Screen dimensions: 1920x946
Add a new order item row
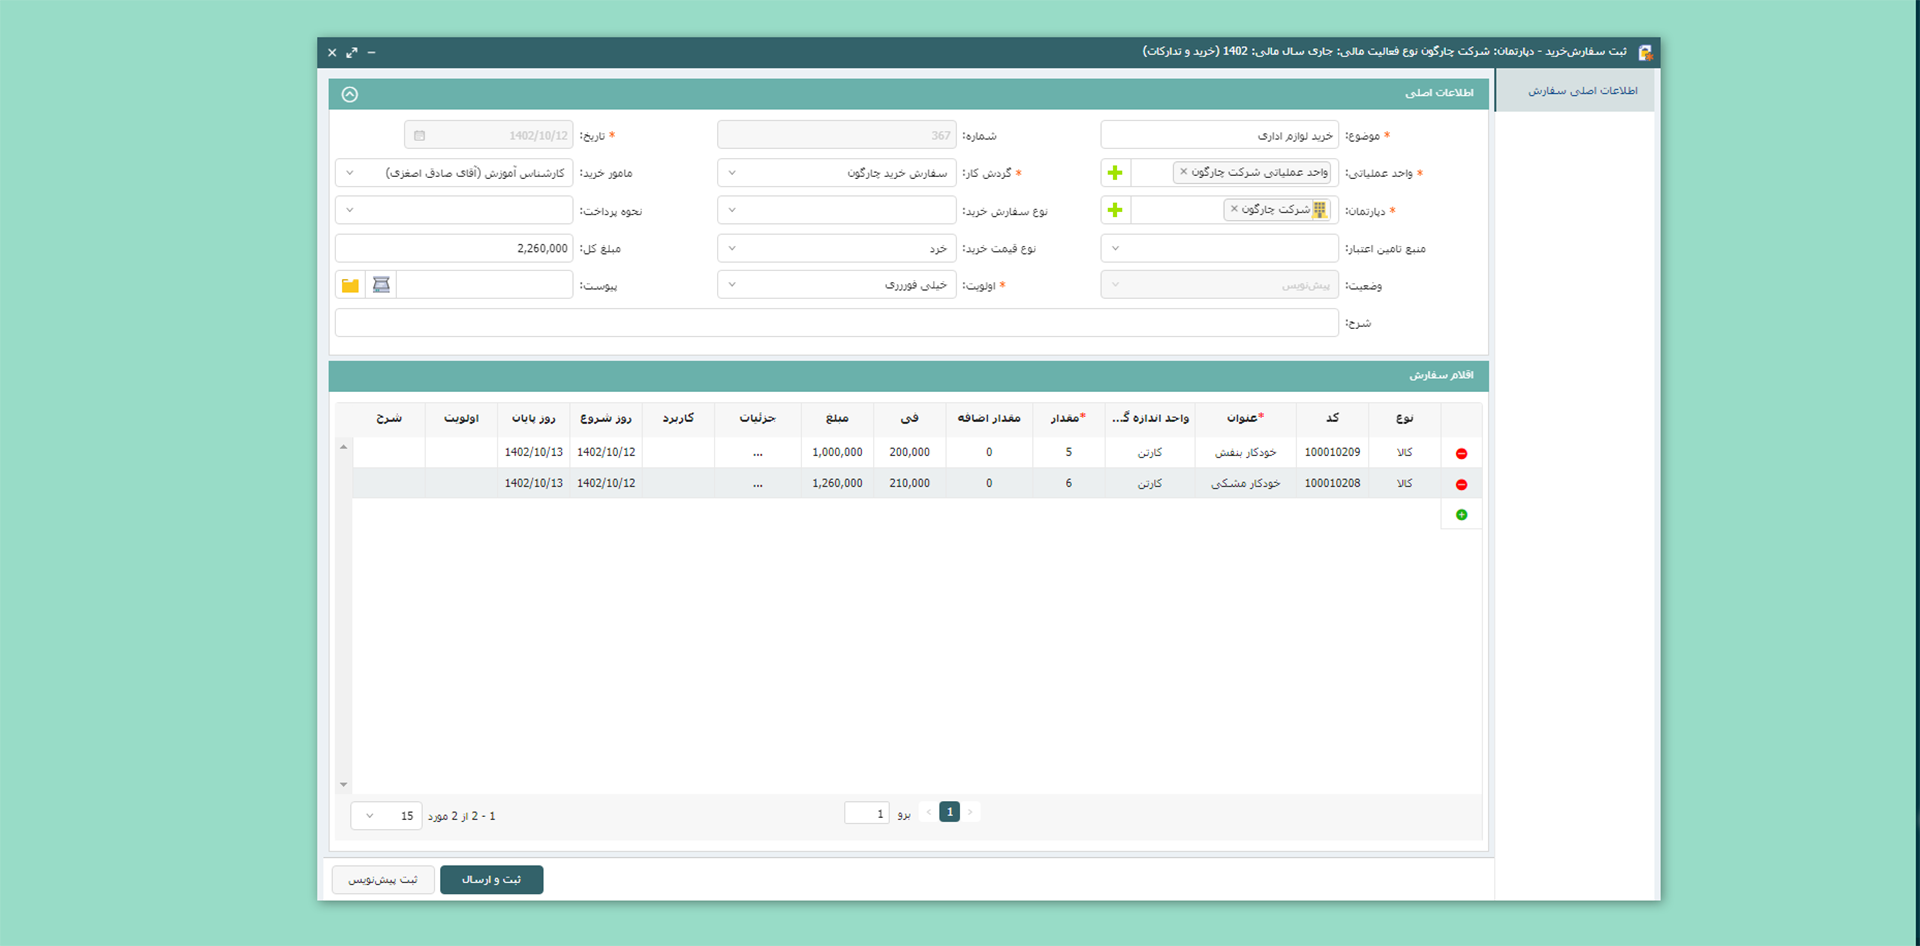(1461, 515)
